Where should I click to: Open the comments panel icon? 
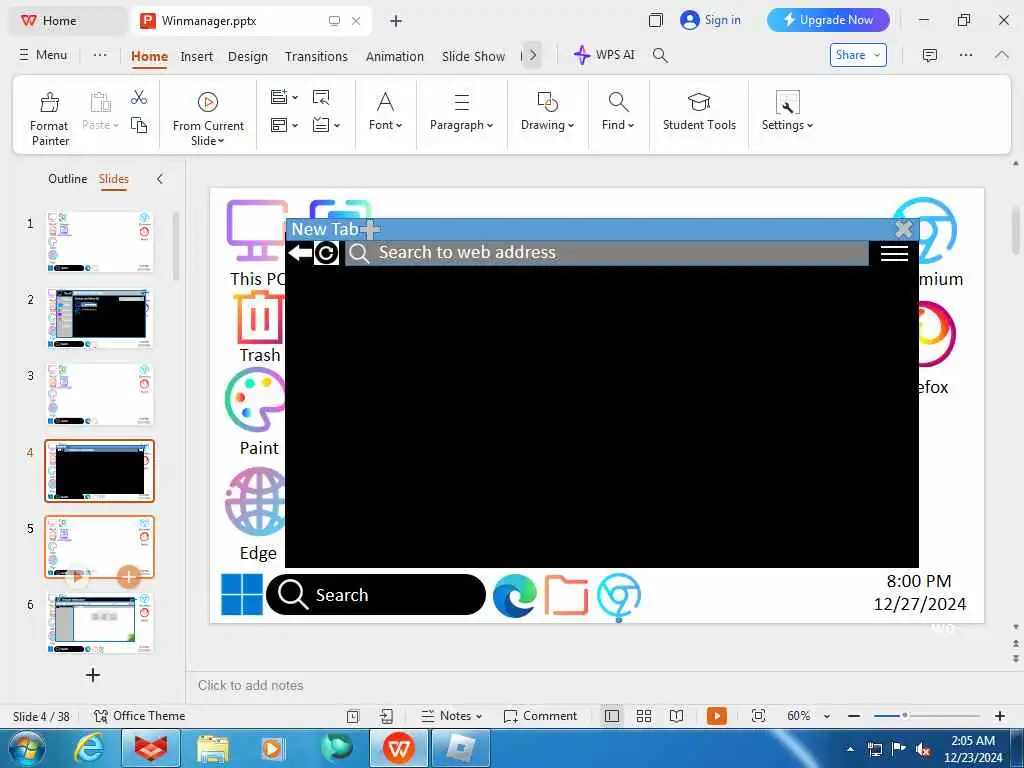point(929,56)
